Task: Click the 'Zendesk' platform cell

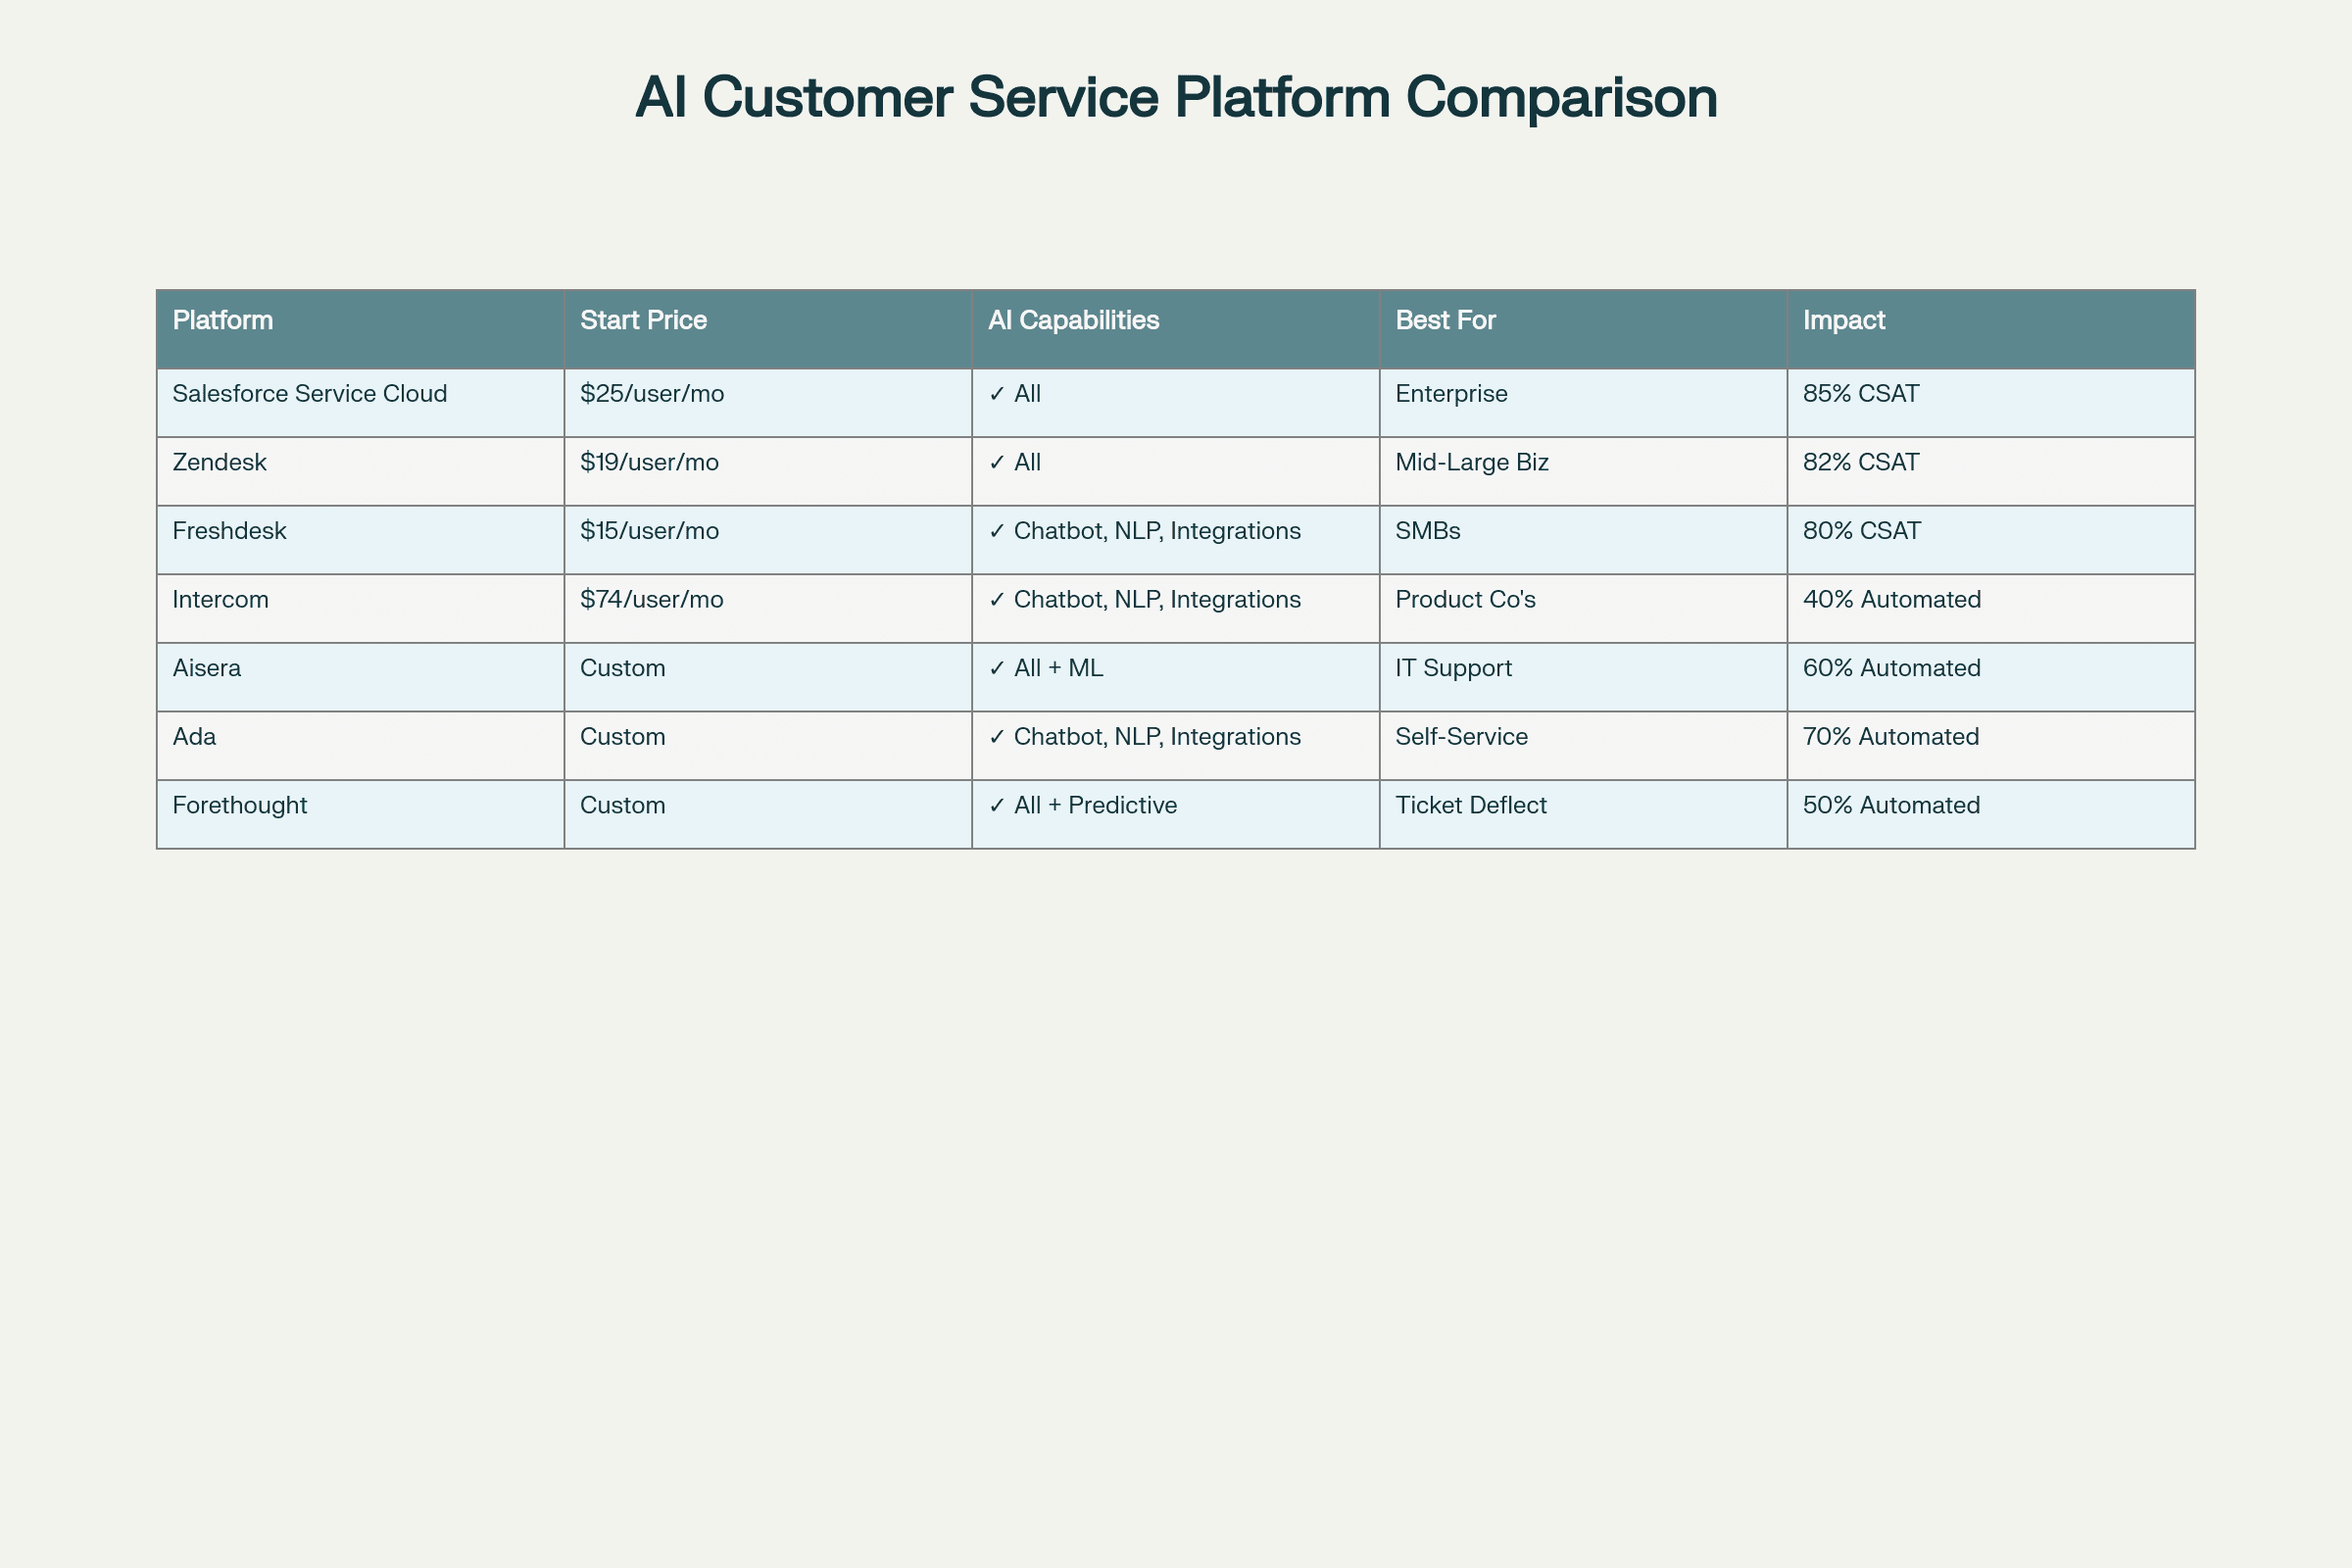Action: coord(360,471)
